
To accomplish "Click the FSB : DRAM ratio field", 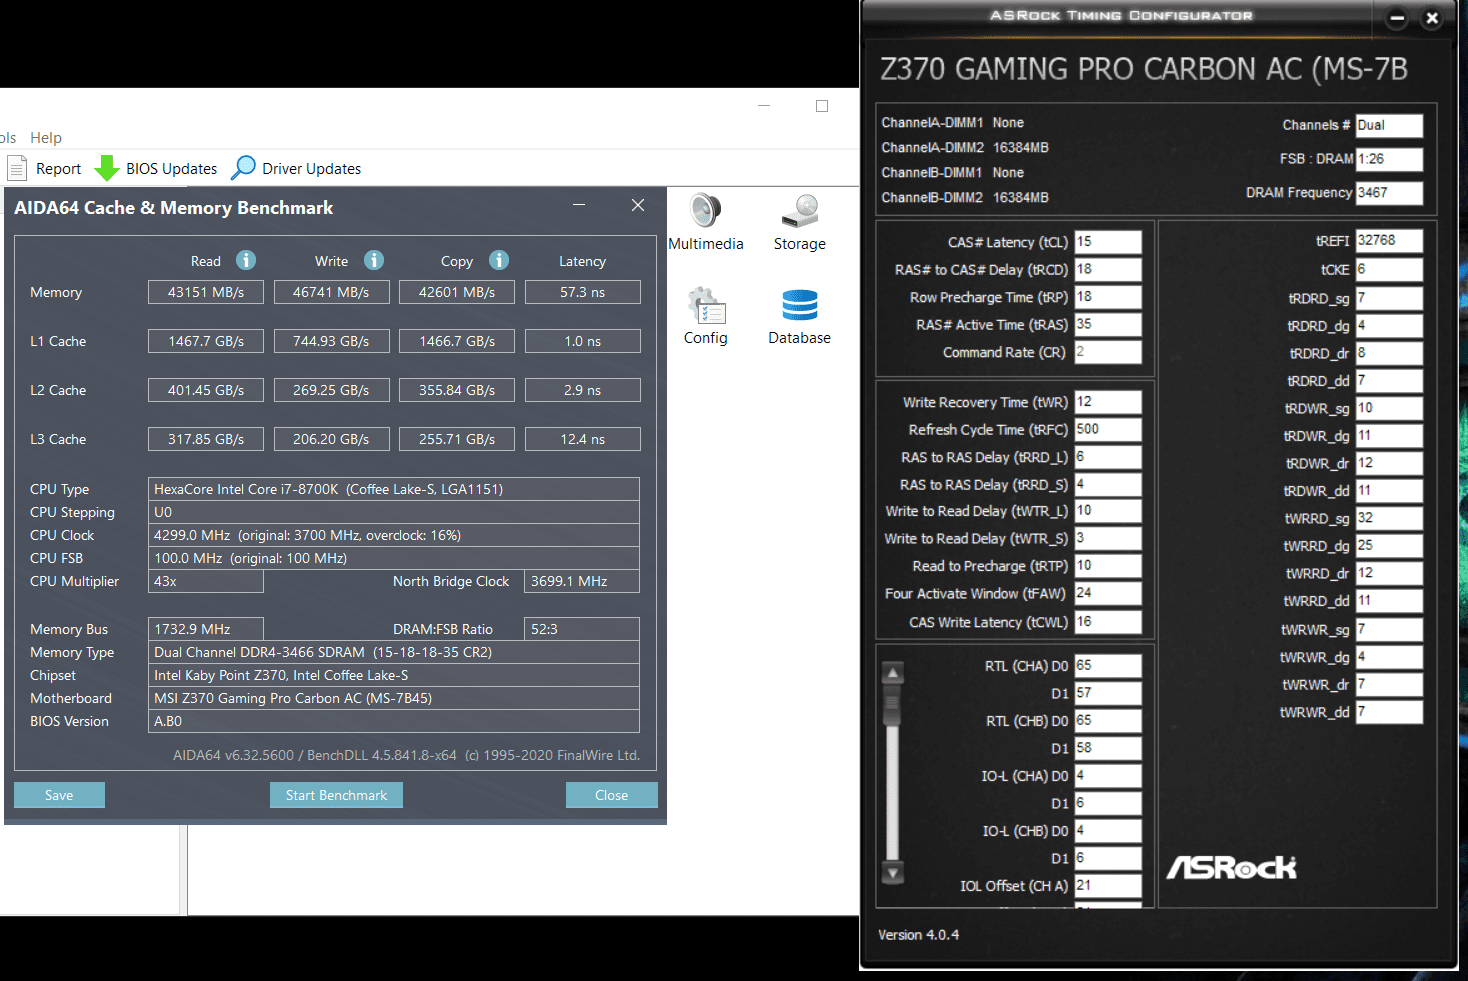I will tap(1389, 159).
